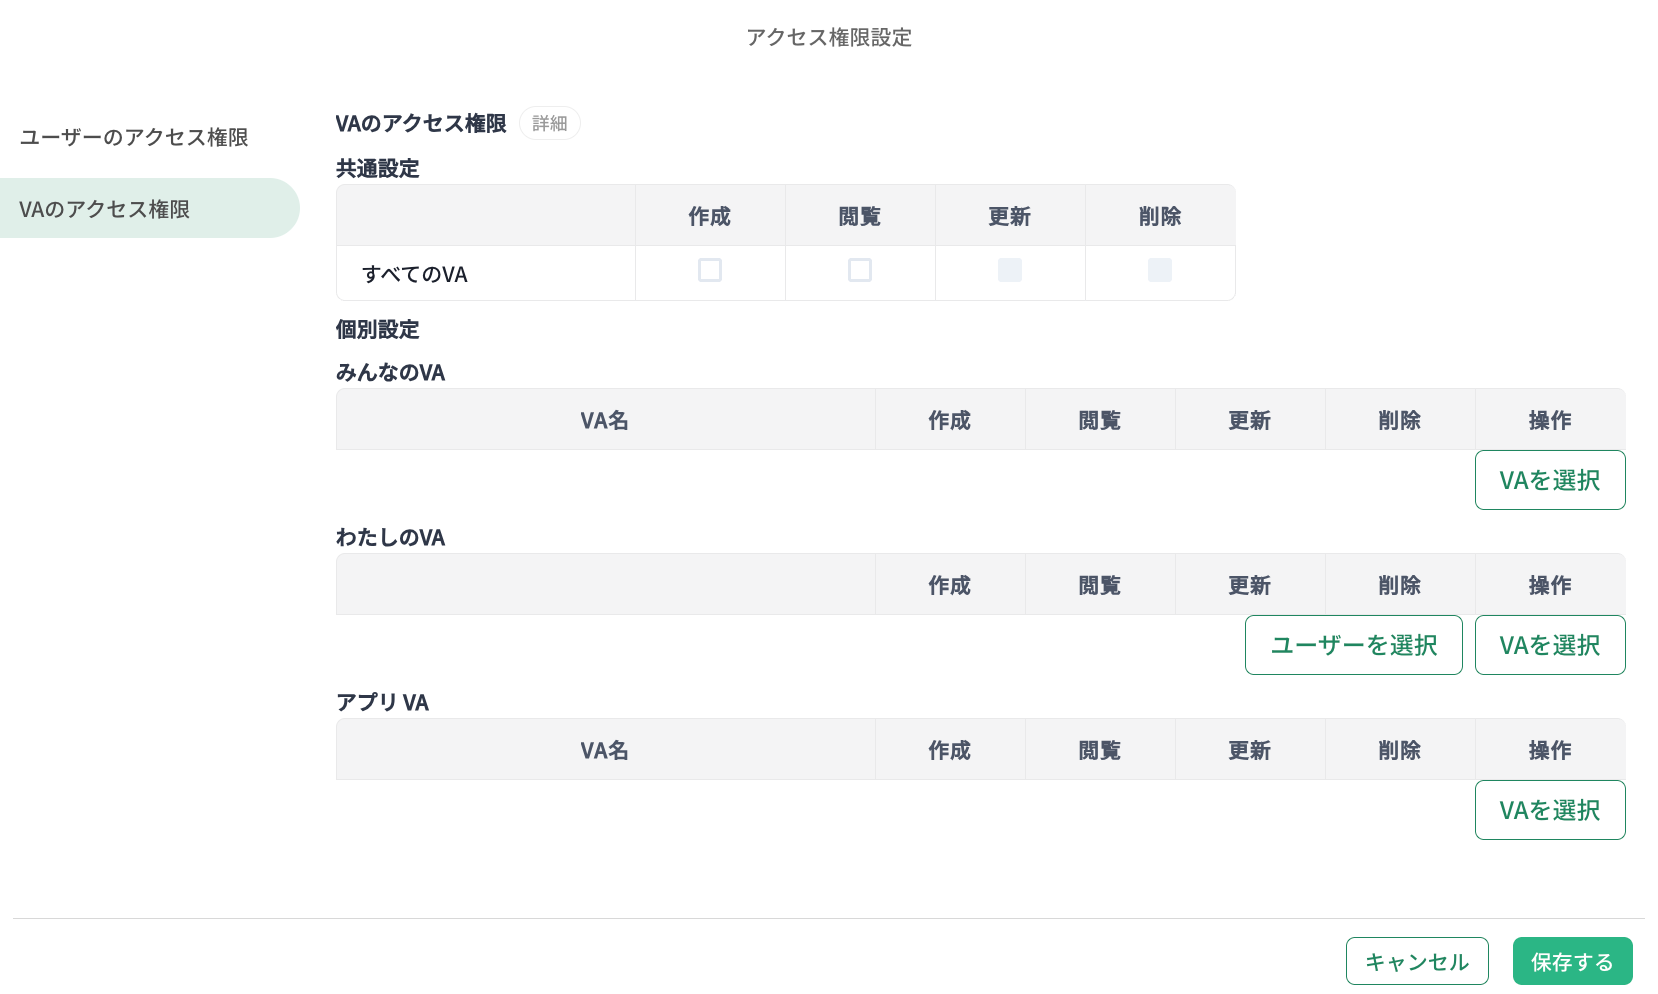Toggle 閲覧 checkbox for すべてのVA
Screen dimensions: 1658x994
[x=860, y=270]
